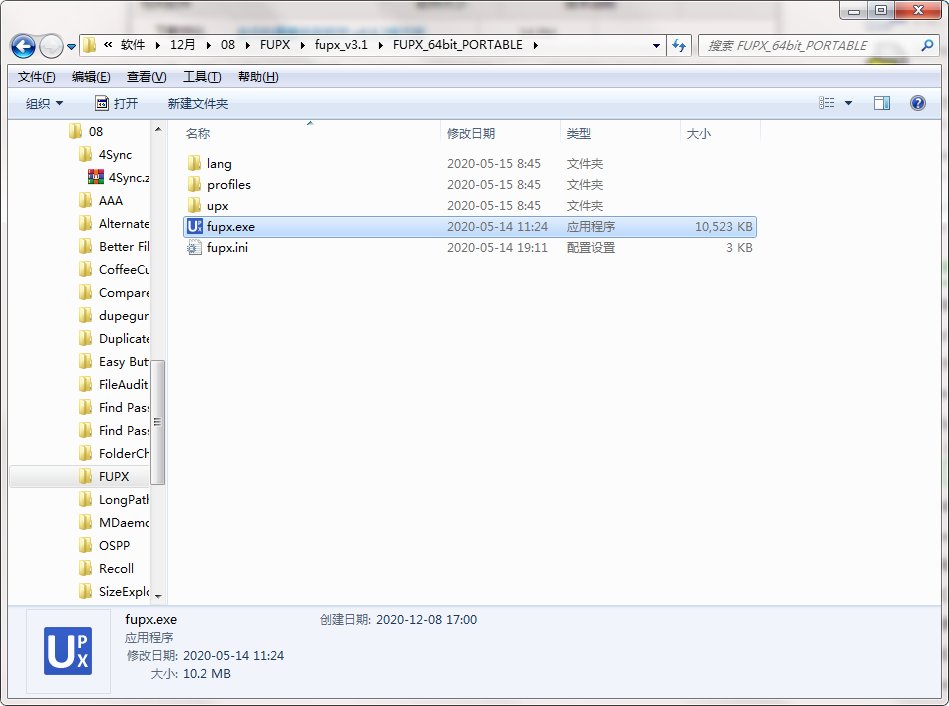This screenshot has height=706, width=949.
Task: Open the 组织 dropdown menu
Action: tap(44, 103)
